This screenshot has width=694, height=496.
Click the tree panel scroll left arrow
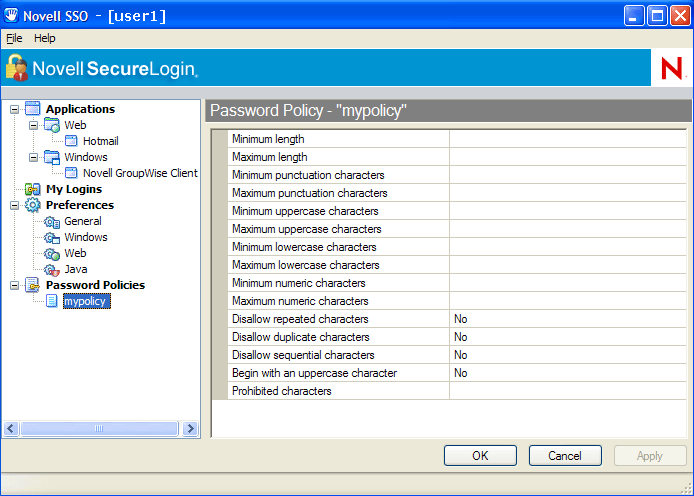11,428
